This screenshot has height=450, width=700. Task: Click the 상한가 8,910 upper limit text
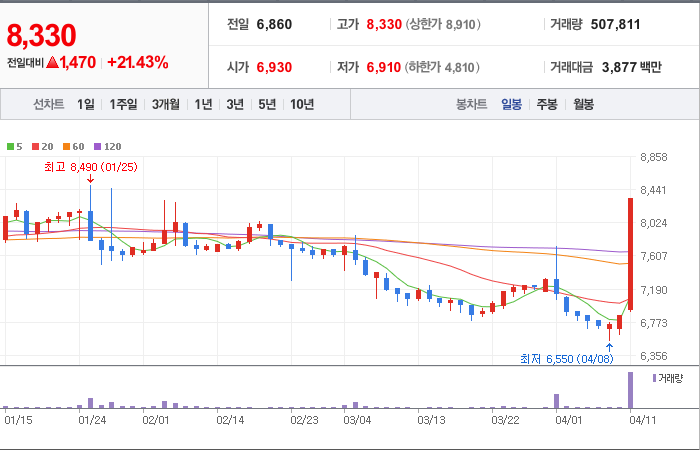pos(443,24)
